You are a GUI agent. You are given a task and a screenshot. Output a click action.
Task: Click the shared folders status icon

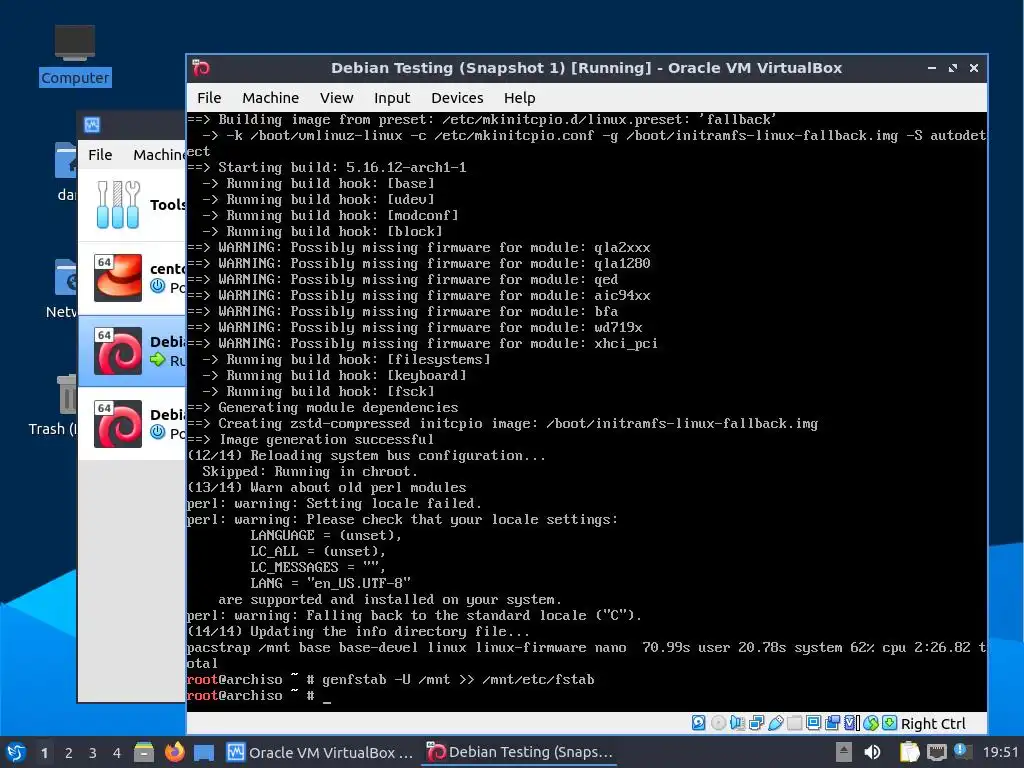click(794, 723)
